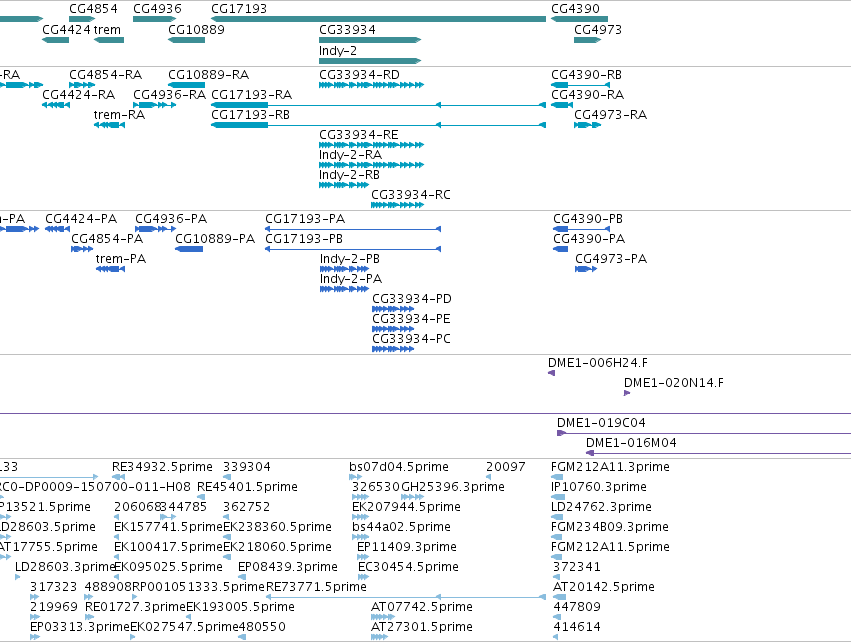Click the CG4854 gene label

click(x=93, y=9)
